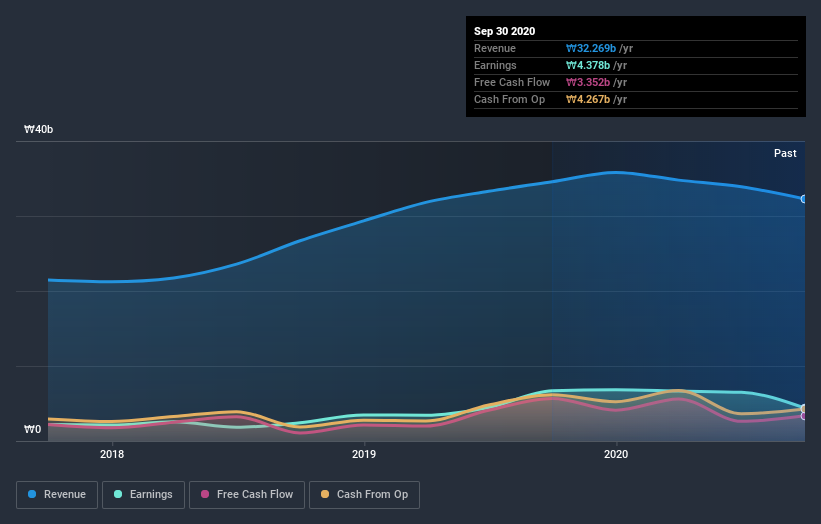Click the orange Cash From Op endpoint marker
The width and height of the screenshot is (821, 524).
pyautogui.click(x=804, y=408)
